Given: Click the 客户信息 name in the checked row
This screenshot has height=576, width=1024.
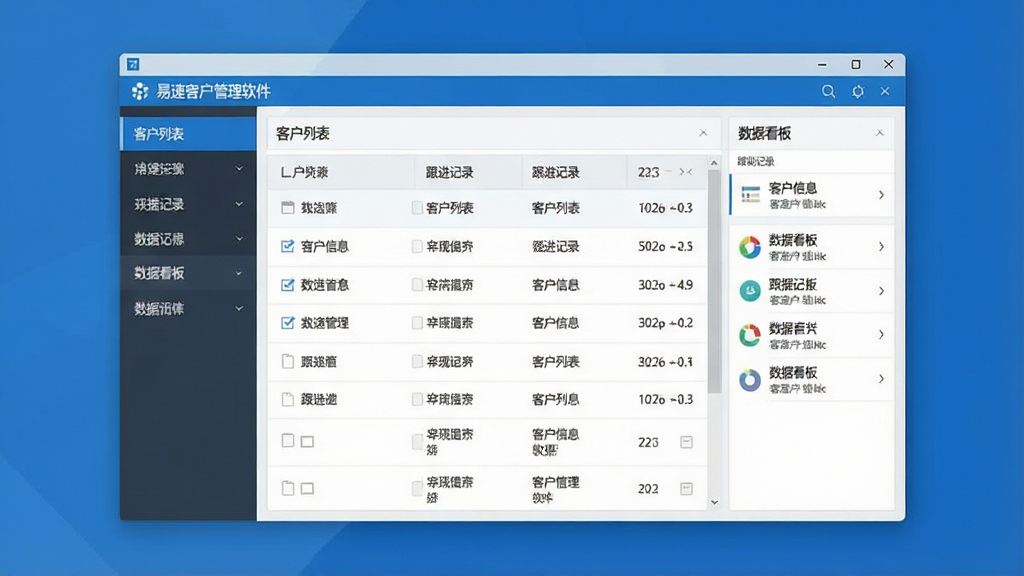Looking at the screenshot, I should (x=325, y=246).
